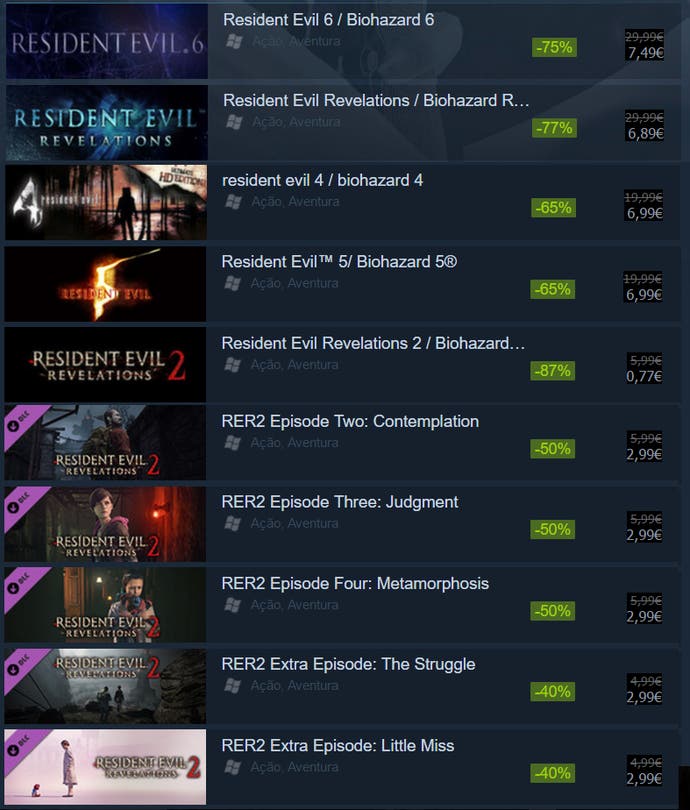690x810 pixels.
Task: Open RER2 Episode Four: Metamorphosis title
Action: pos(355,584)
